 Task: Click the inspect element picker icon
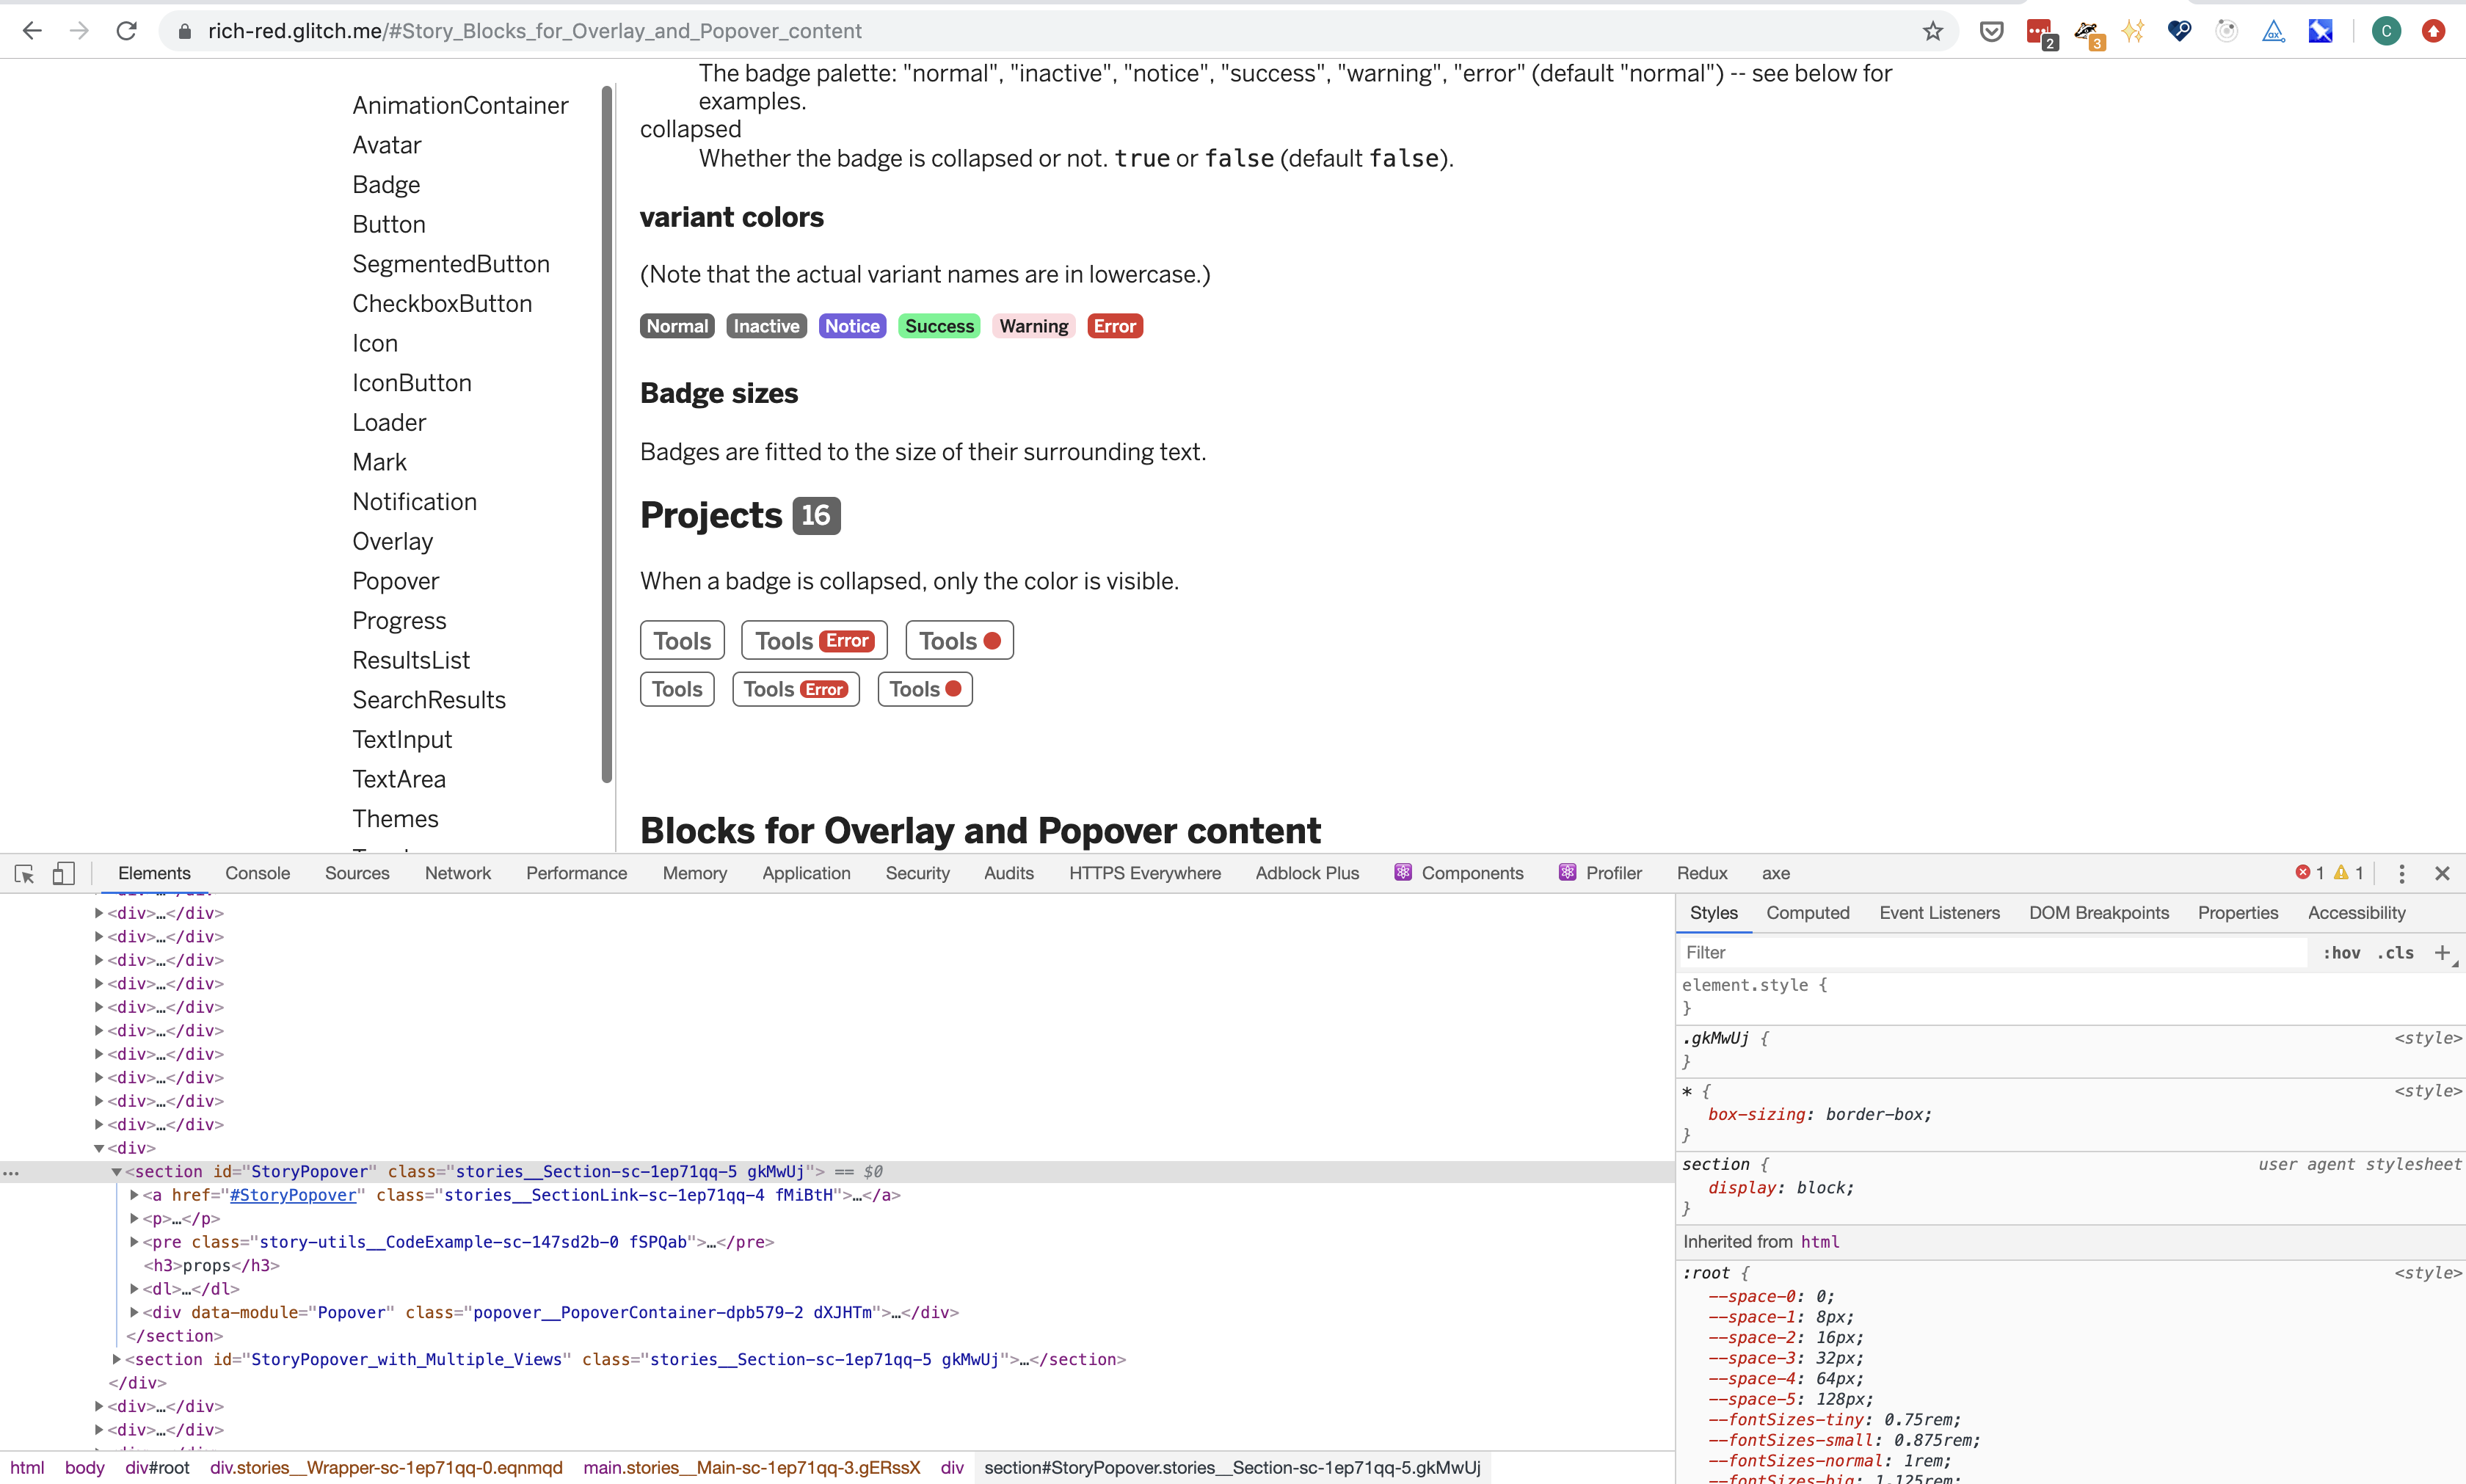click(x=24, y=873)
